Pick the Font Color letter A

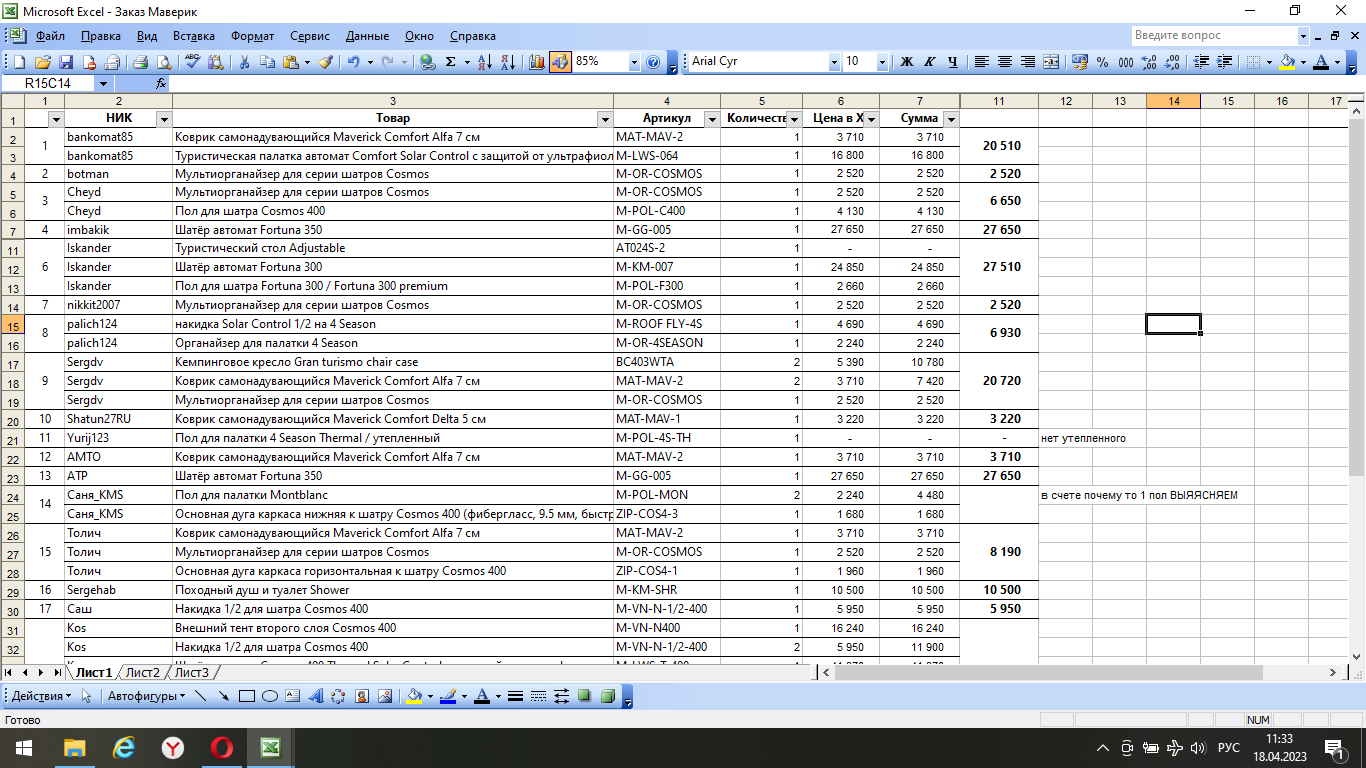(1320, 62)
